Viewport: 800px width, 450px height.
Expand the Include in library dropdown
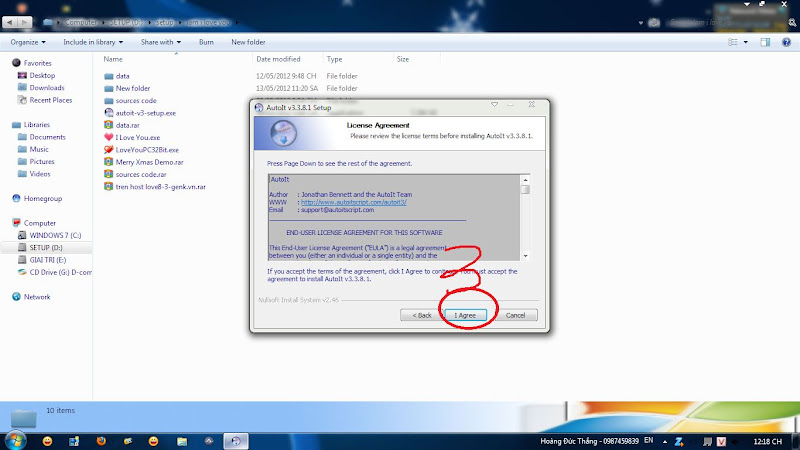pos(91,42)
